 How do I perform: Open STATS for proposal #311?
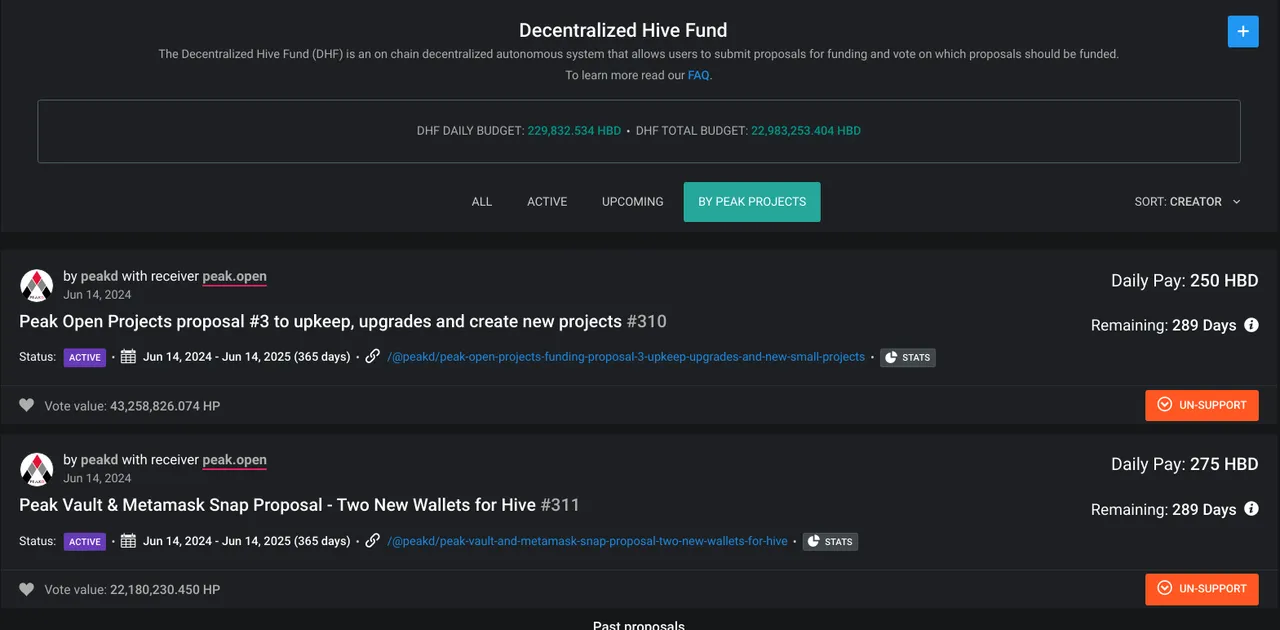click(830, 541)
